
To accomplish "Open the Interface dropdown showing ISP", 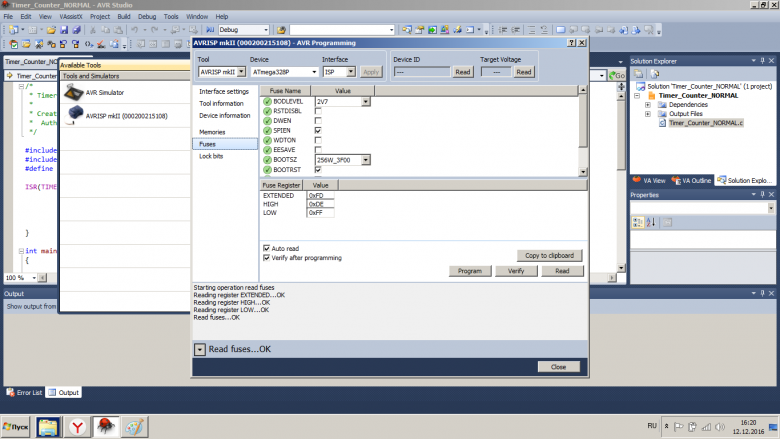I will coord(351,72).
